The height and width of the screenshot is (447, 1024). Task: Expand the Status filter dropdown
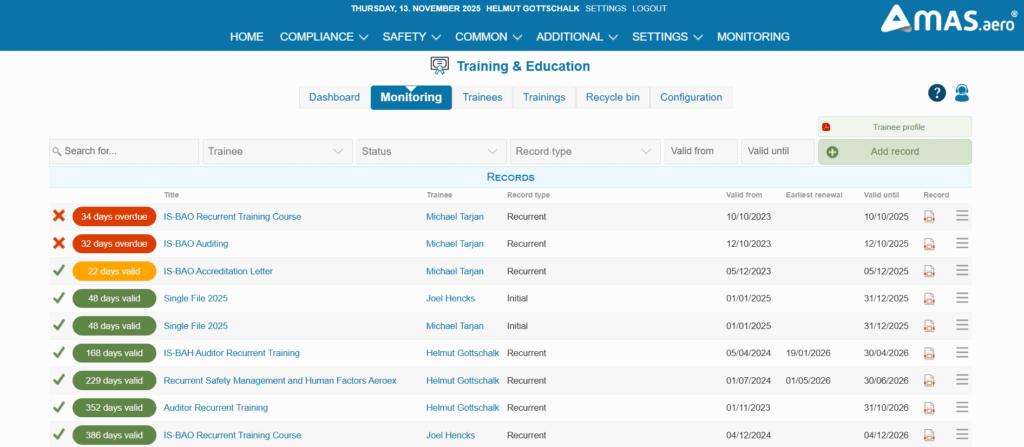coord(430,152)
